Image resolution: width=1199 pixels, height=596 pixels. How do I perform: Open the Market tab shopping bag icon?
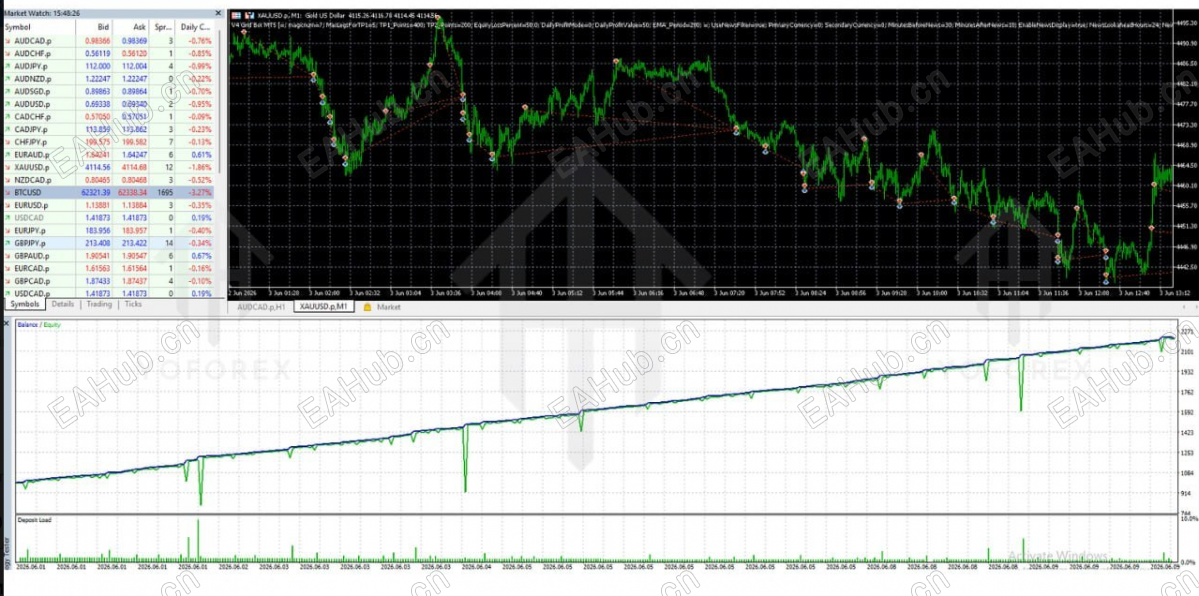tap(367, 307)
